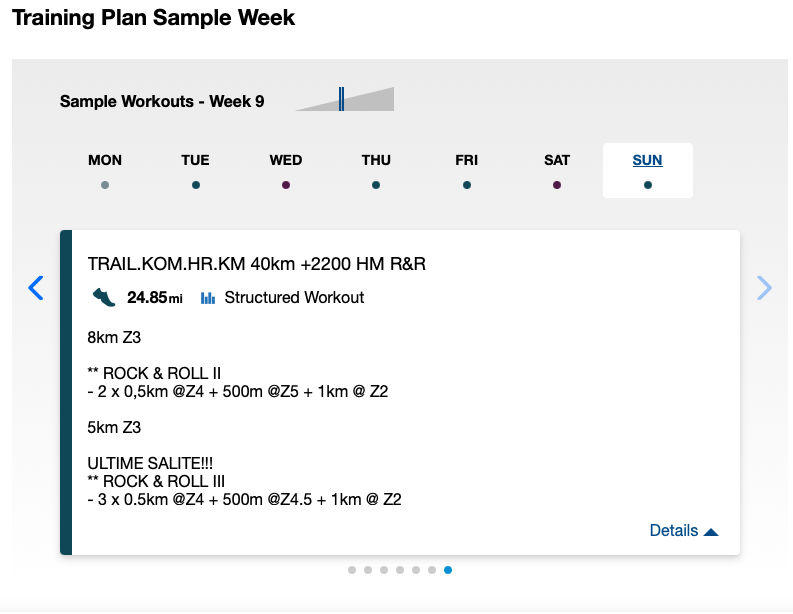
Task: Click the running shoe icon
Action: 104,297
